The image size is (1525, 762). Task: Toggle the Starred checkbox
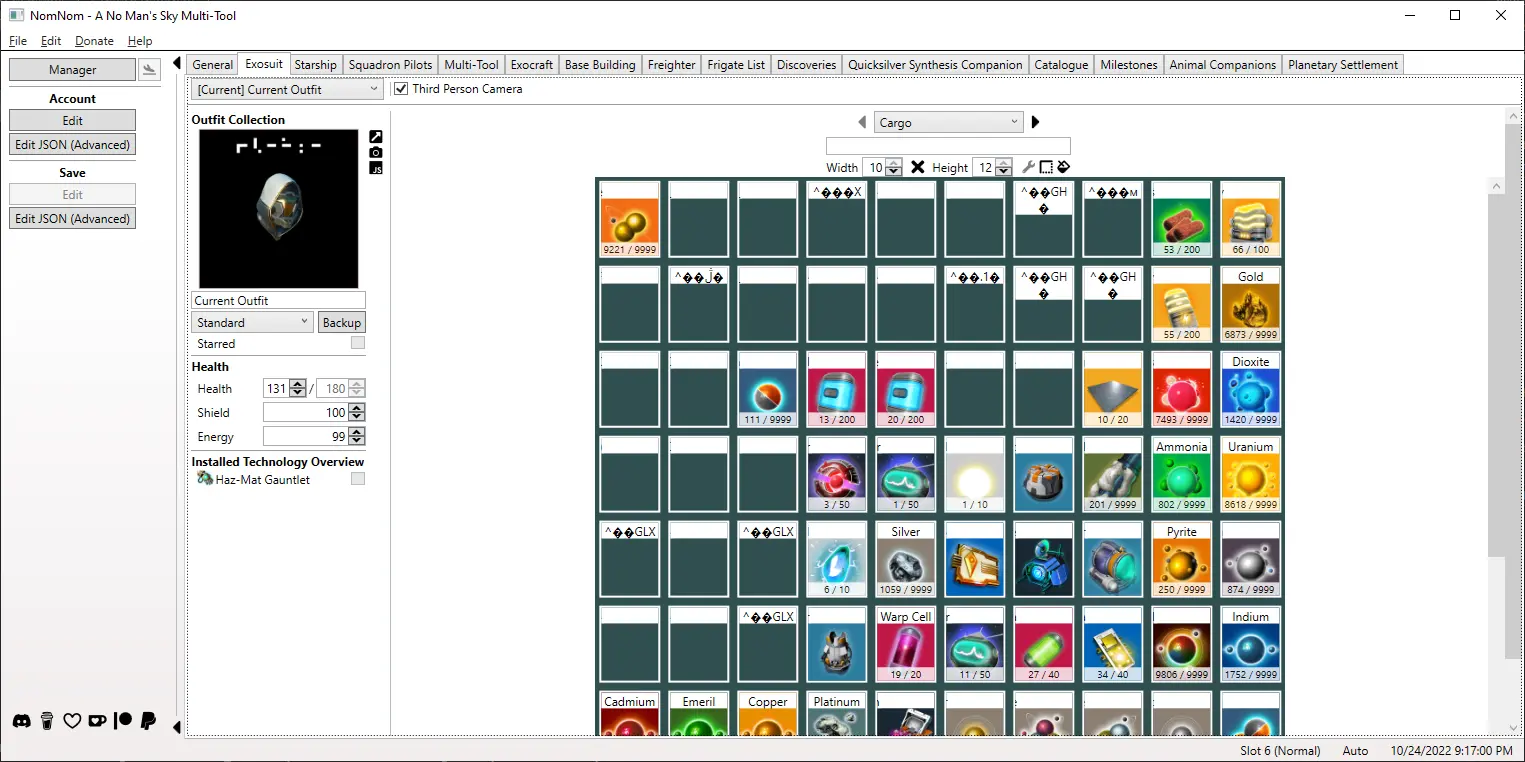pyautogui.click(x=357, y=343)
